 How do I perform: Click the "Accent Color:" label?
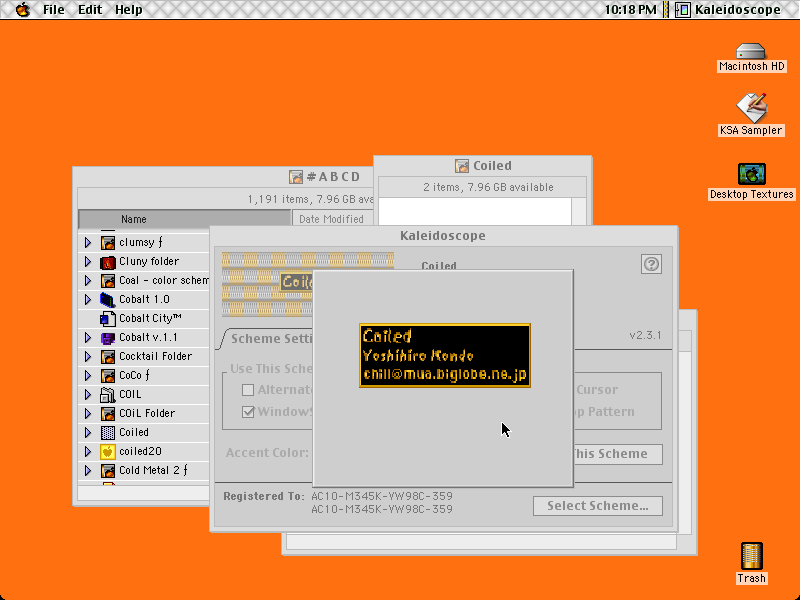[x=267, y=453]
